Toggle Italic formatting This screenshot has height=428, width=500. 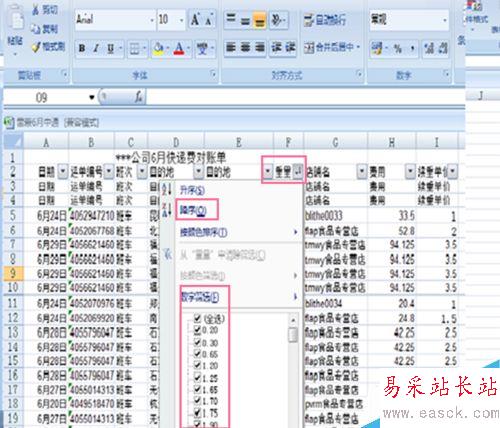pos(96,49)
